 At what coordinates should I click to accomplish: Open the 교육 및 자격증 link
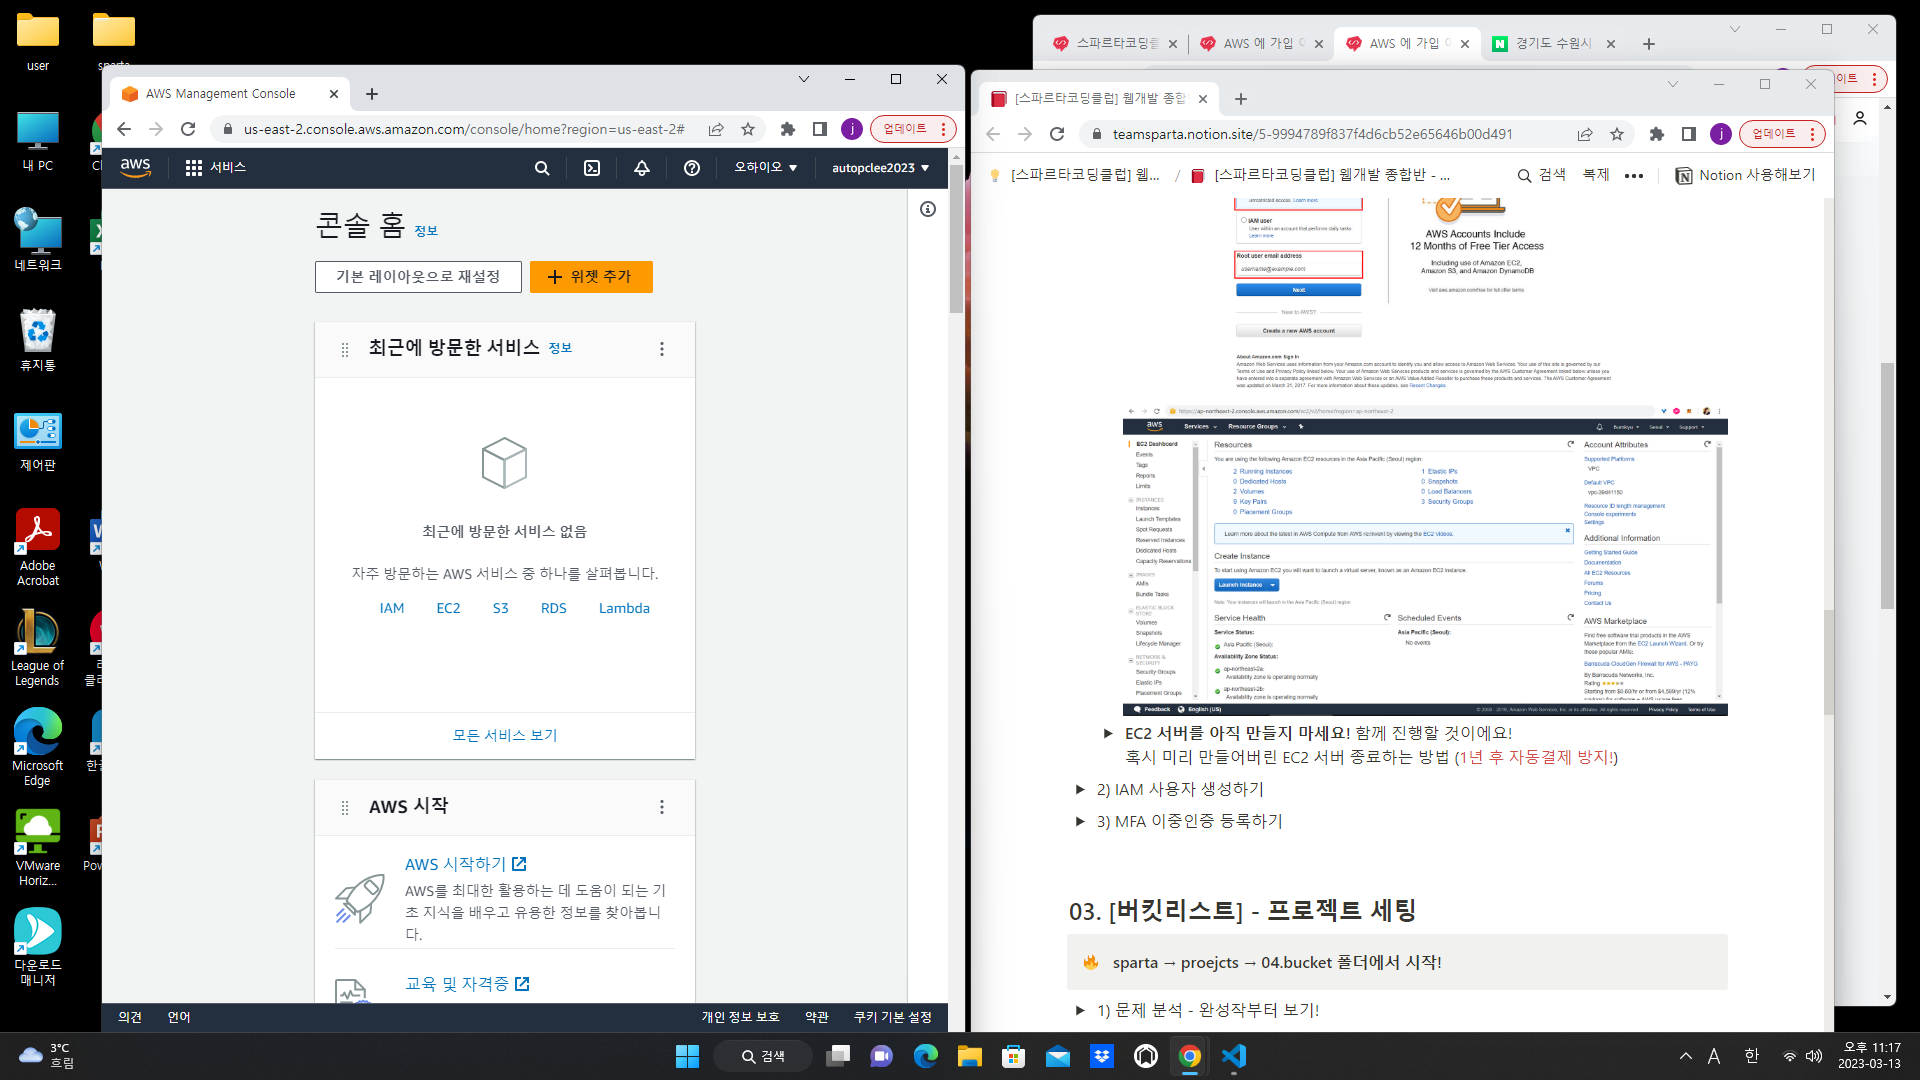(x=467, y=984)
